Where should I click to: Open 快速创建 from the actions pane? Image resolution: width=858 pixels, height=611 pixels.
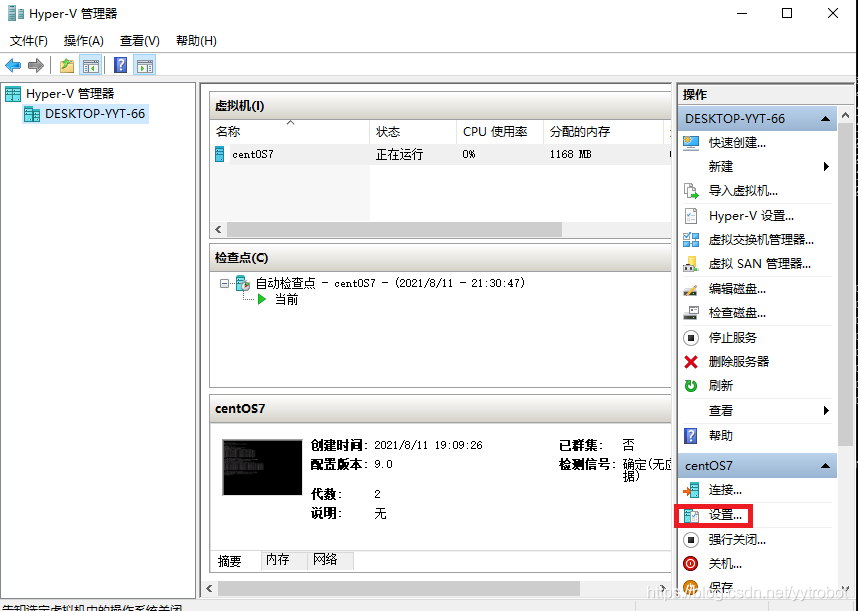(737, 143)
